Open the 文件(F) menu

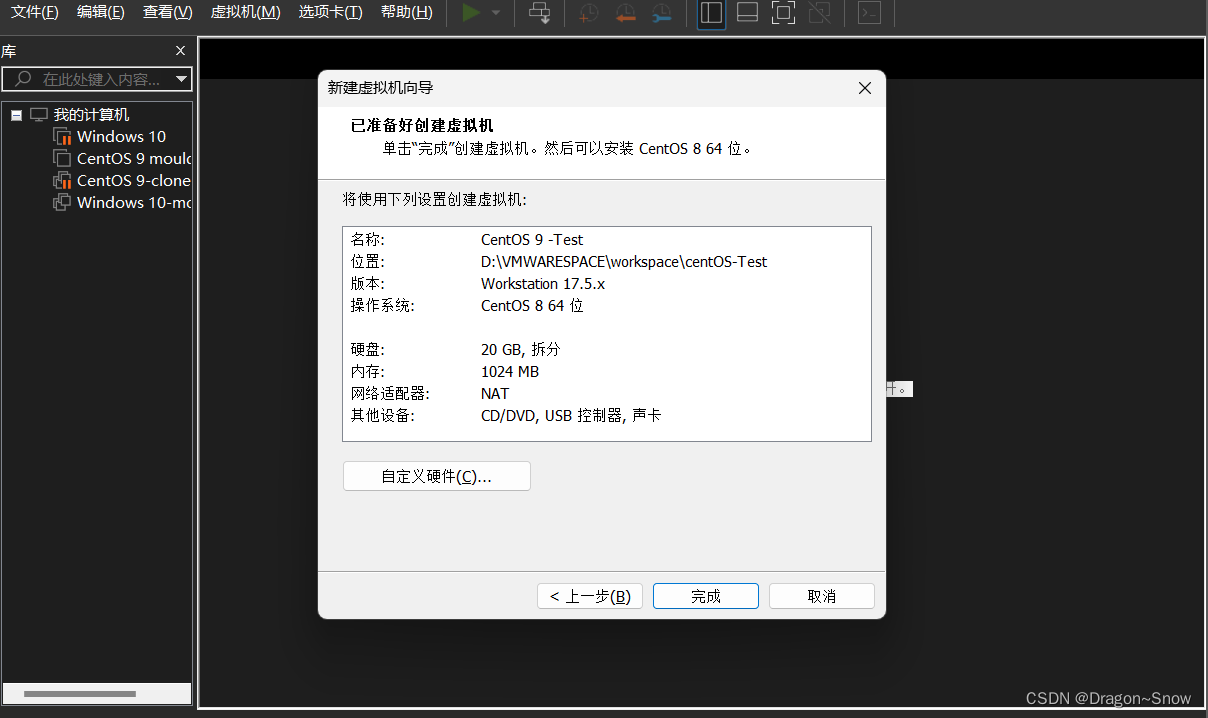pyautogui.click(x=34, y=12)
